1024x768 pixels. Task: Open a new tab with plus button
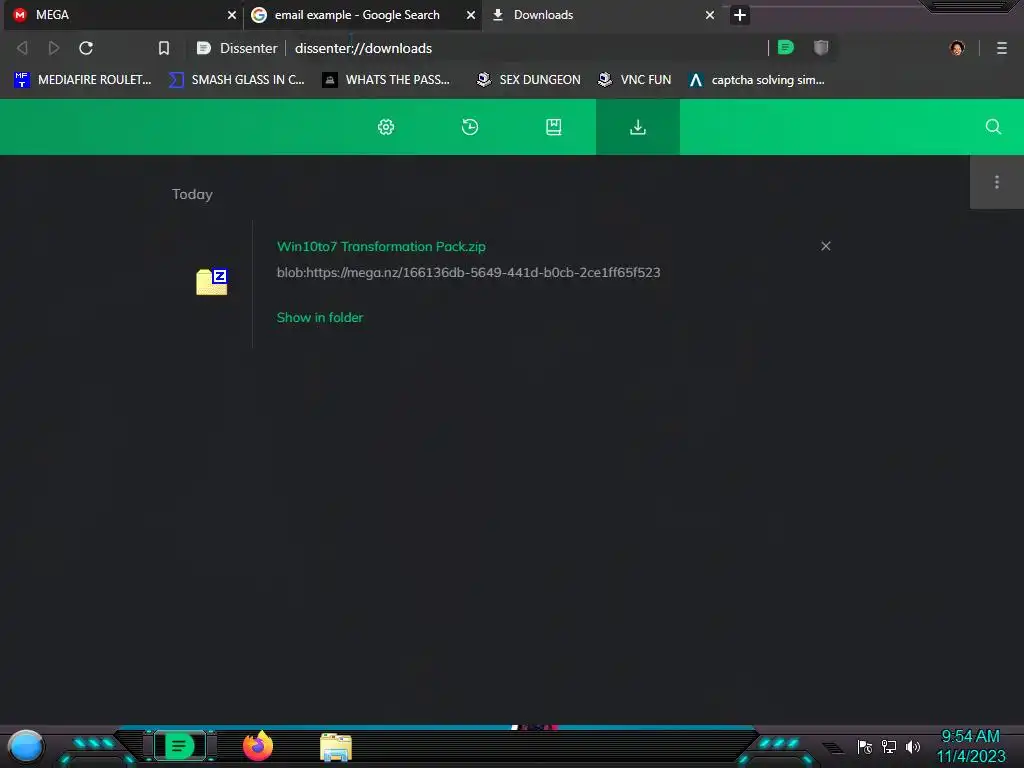pyautogui.click(x=740, y=15)
